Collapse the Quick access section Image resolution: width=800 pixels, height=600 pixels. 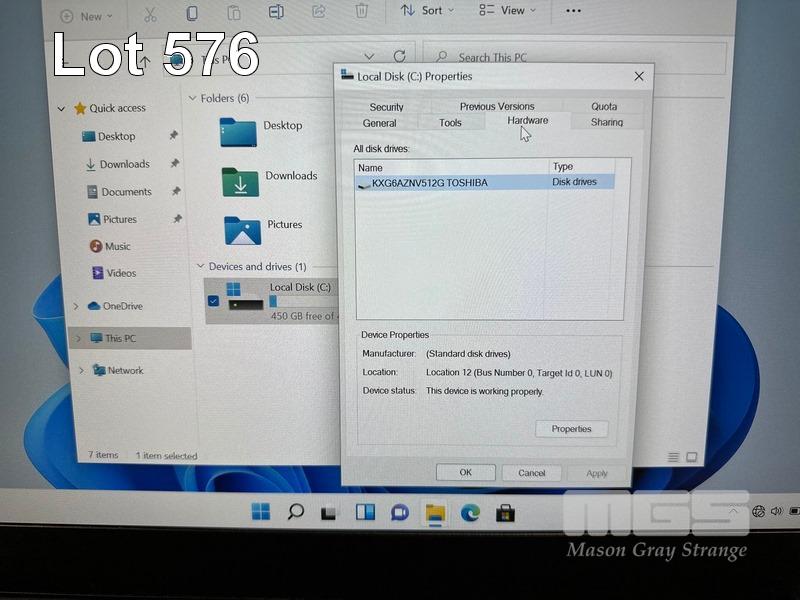click(62, 108)
